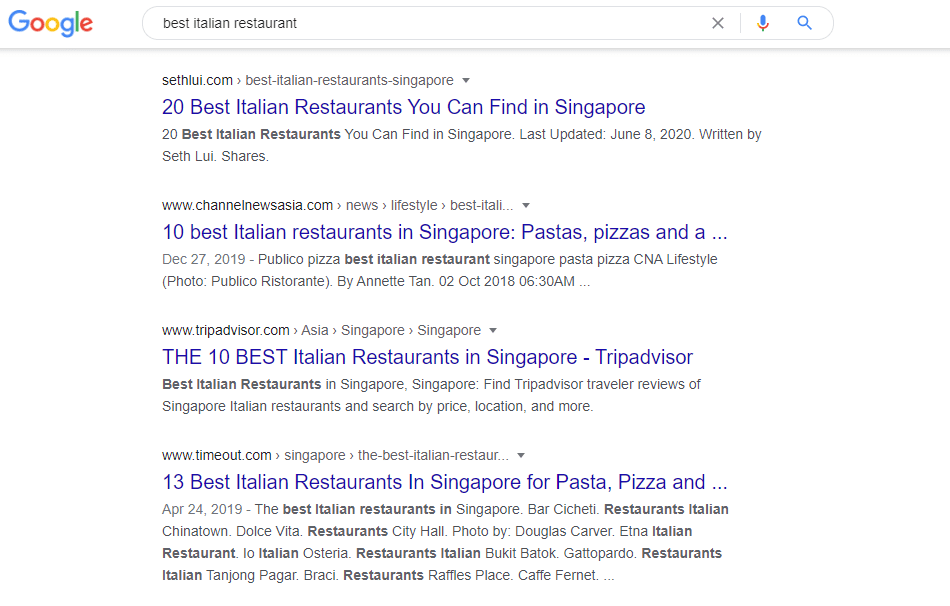The image size is (950, 606).
Task: Open the dropdown beside timeout.com breadcrumb
Action: tap(521, 455)
